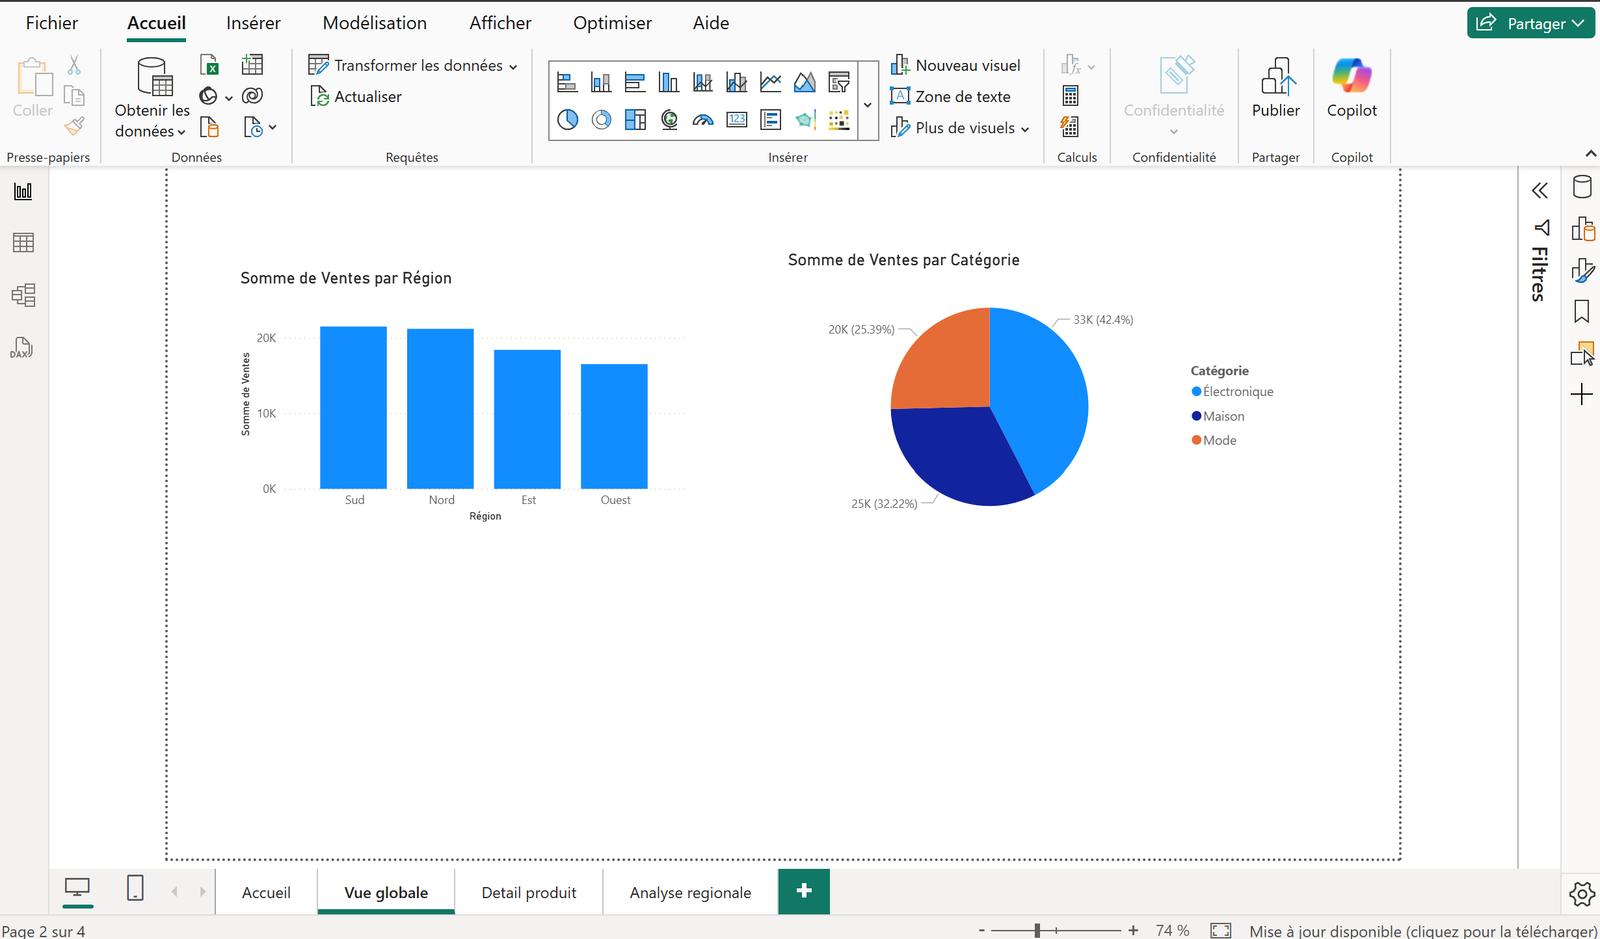
Task: Insert a card visual with 123
Action: pyautogui.click(x=737, y=120)
